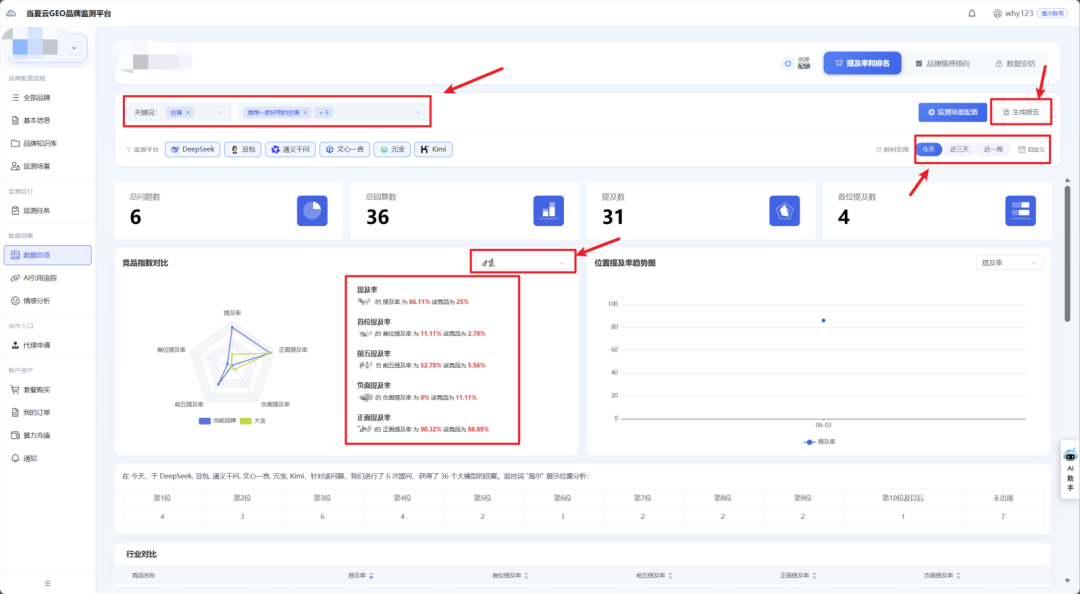Remove the 推荐一款好用的空调 question tag
Image resolution: width=1080 pixels, height=594 pixels.
(x=306, y=112)
